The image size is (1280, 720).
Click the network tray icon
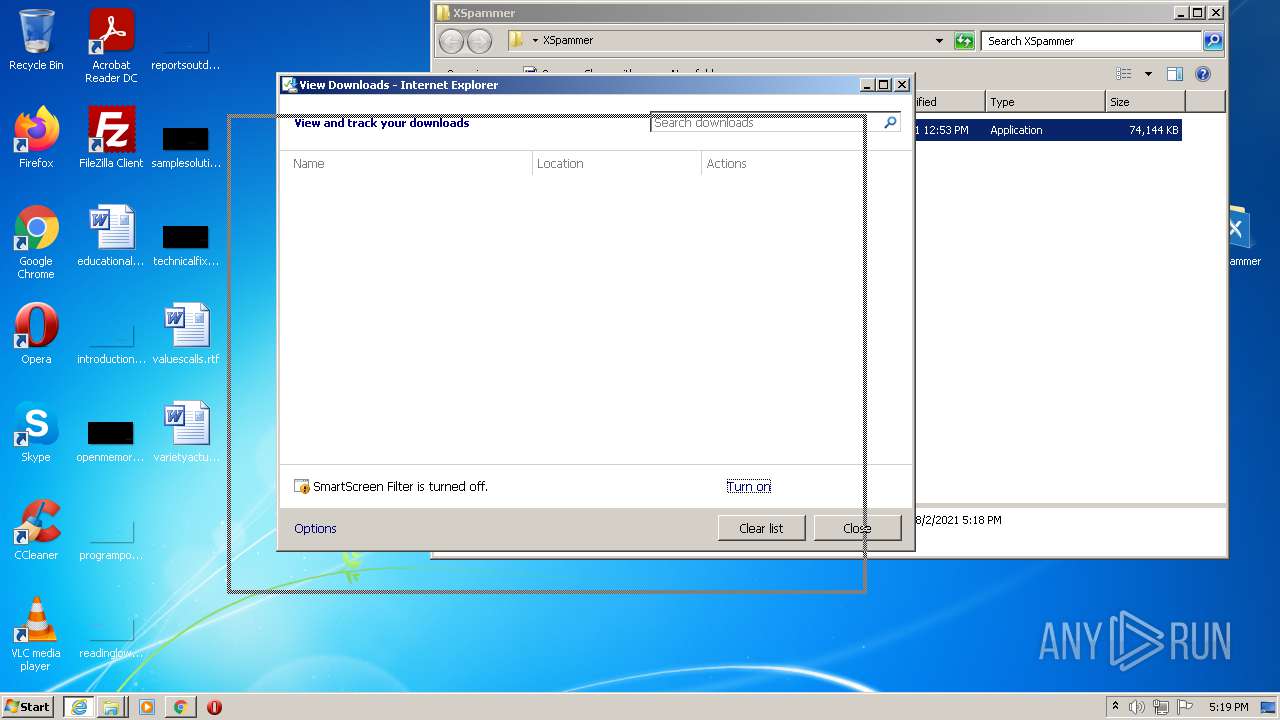1161,707
